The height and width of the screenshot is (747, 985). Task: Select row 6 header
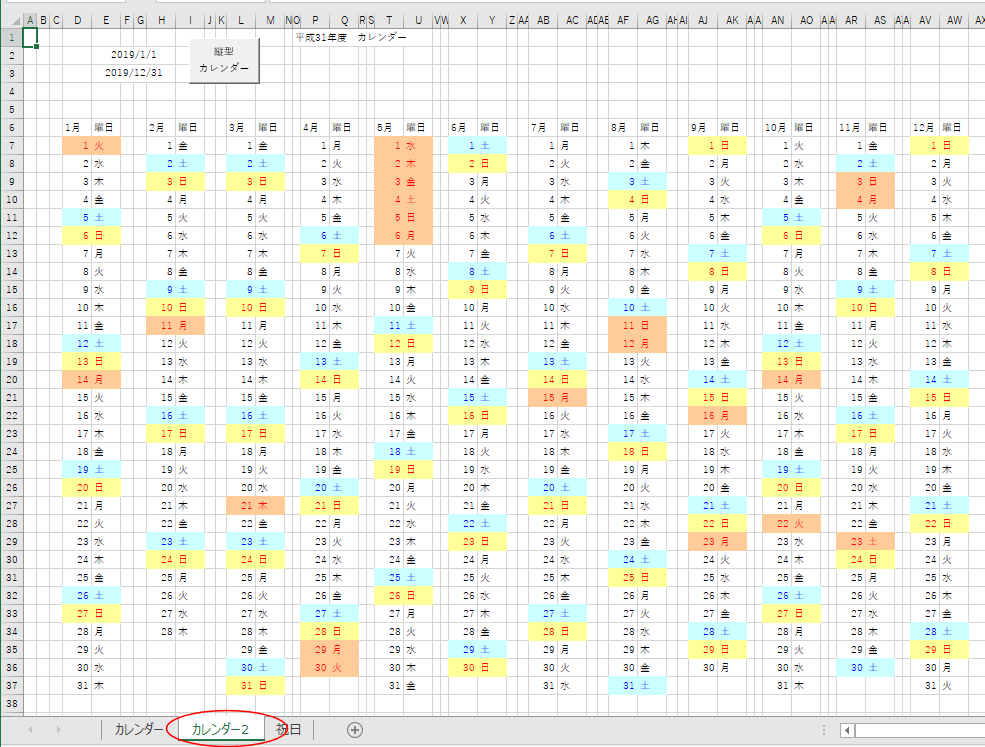(10, 127)
